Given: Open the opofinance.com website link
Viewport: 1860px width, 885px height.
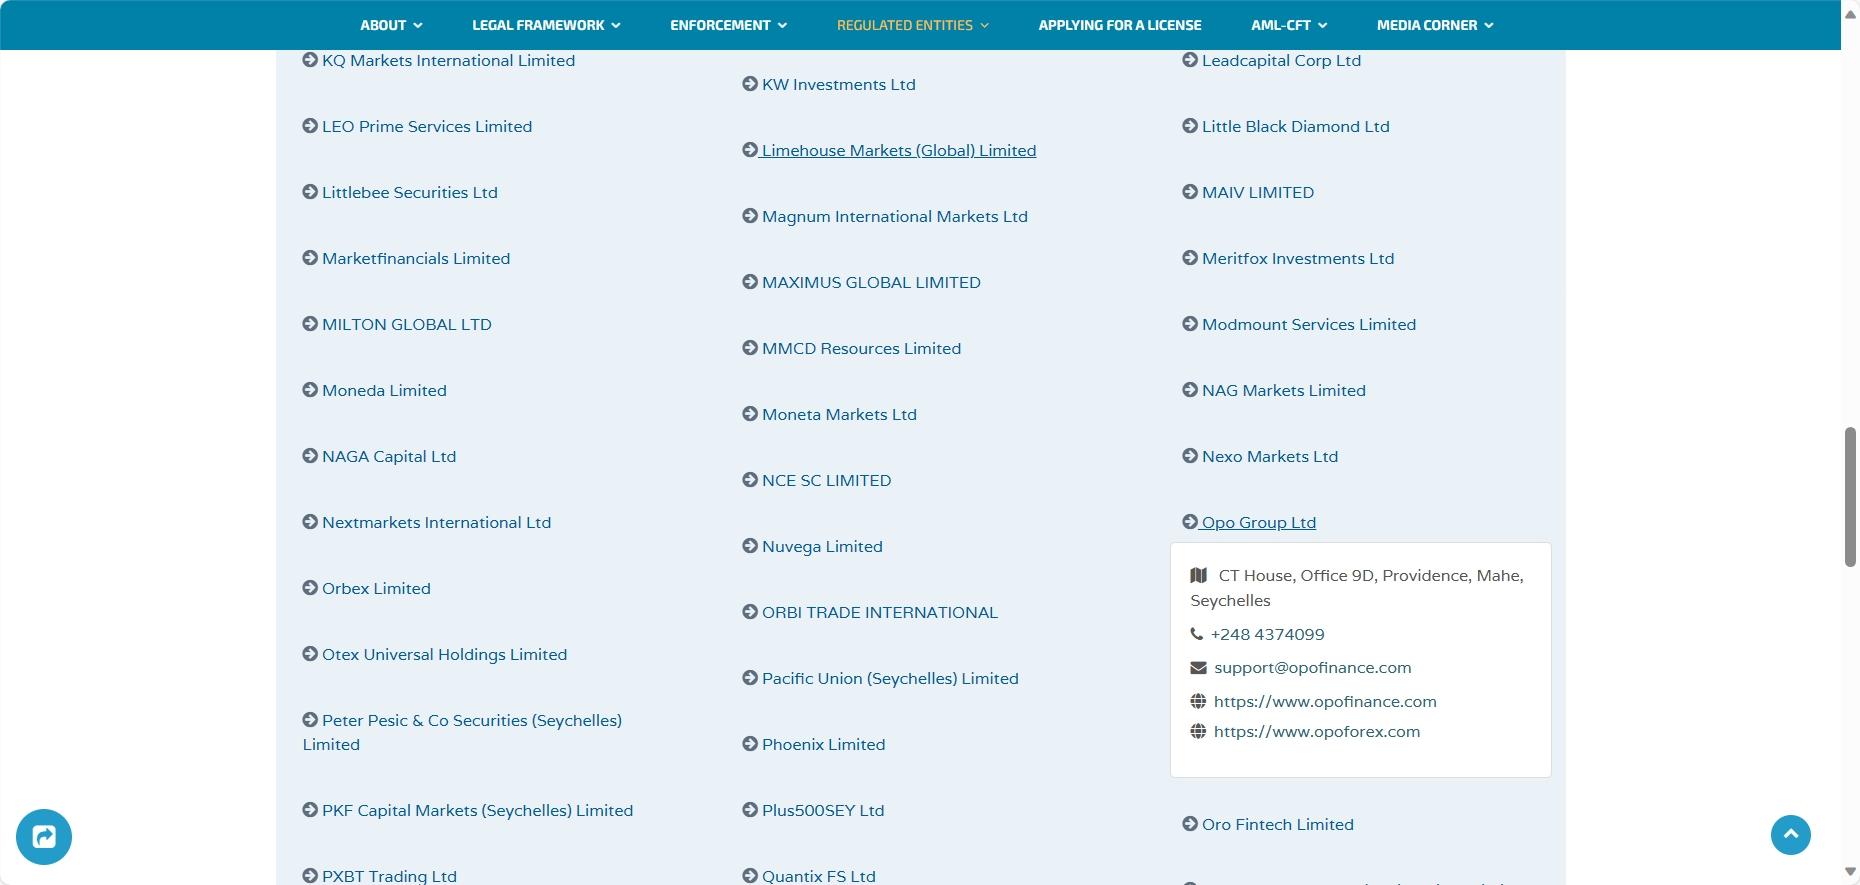Looking at the screenshot, I should [x=1325, y=701].
